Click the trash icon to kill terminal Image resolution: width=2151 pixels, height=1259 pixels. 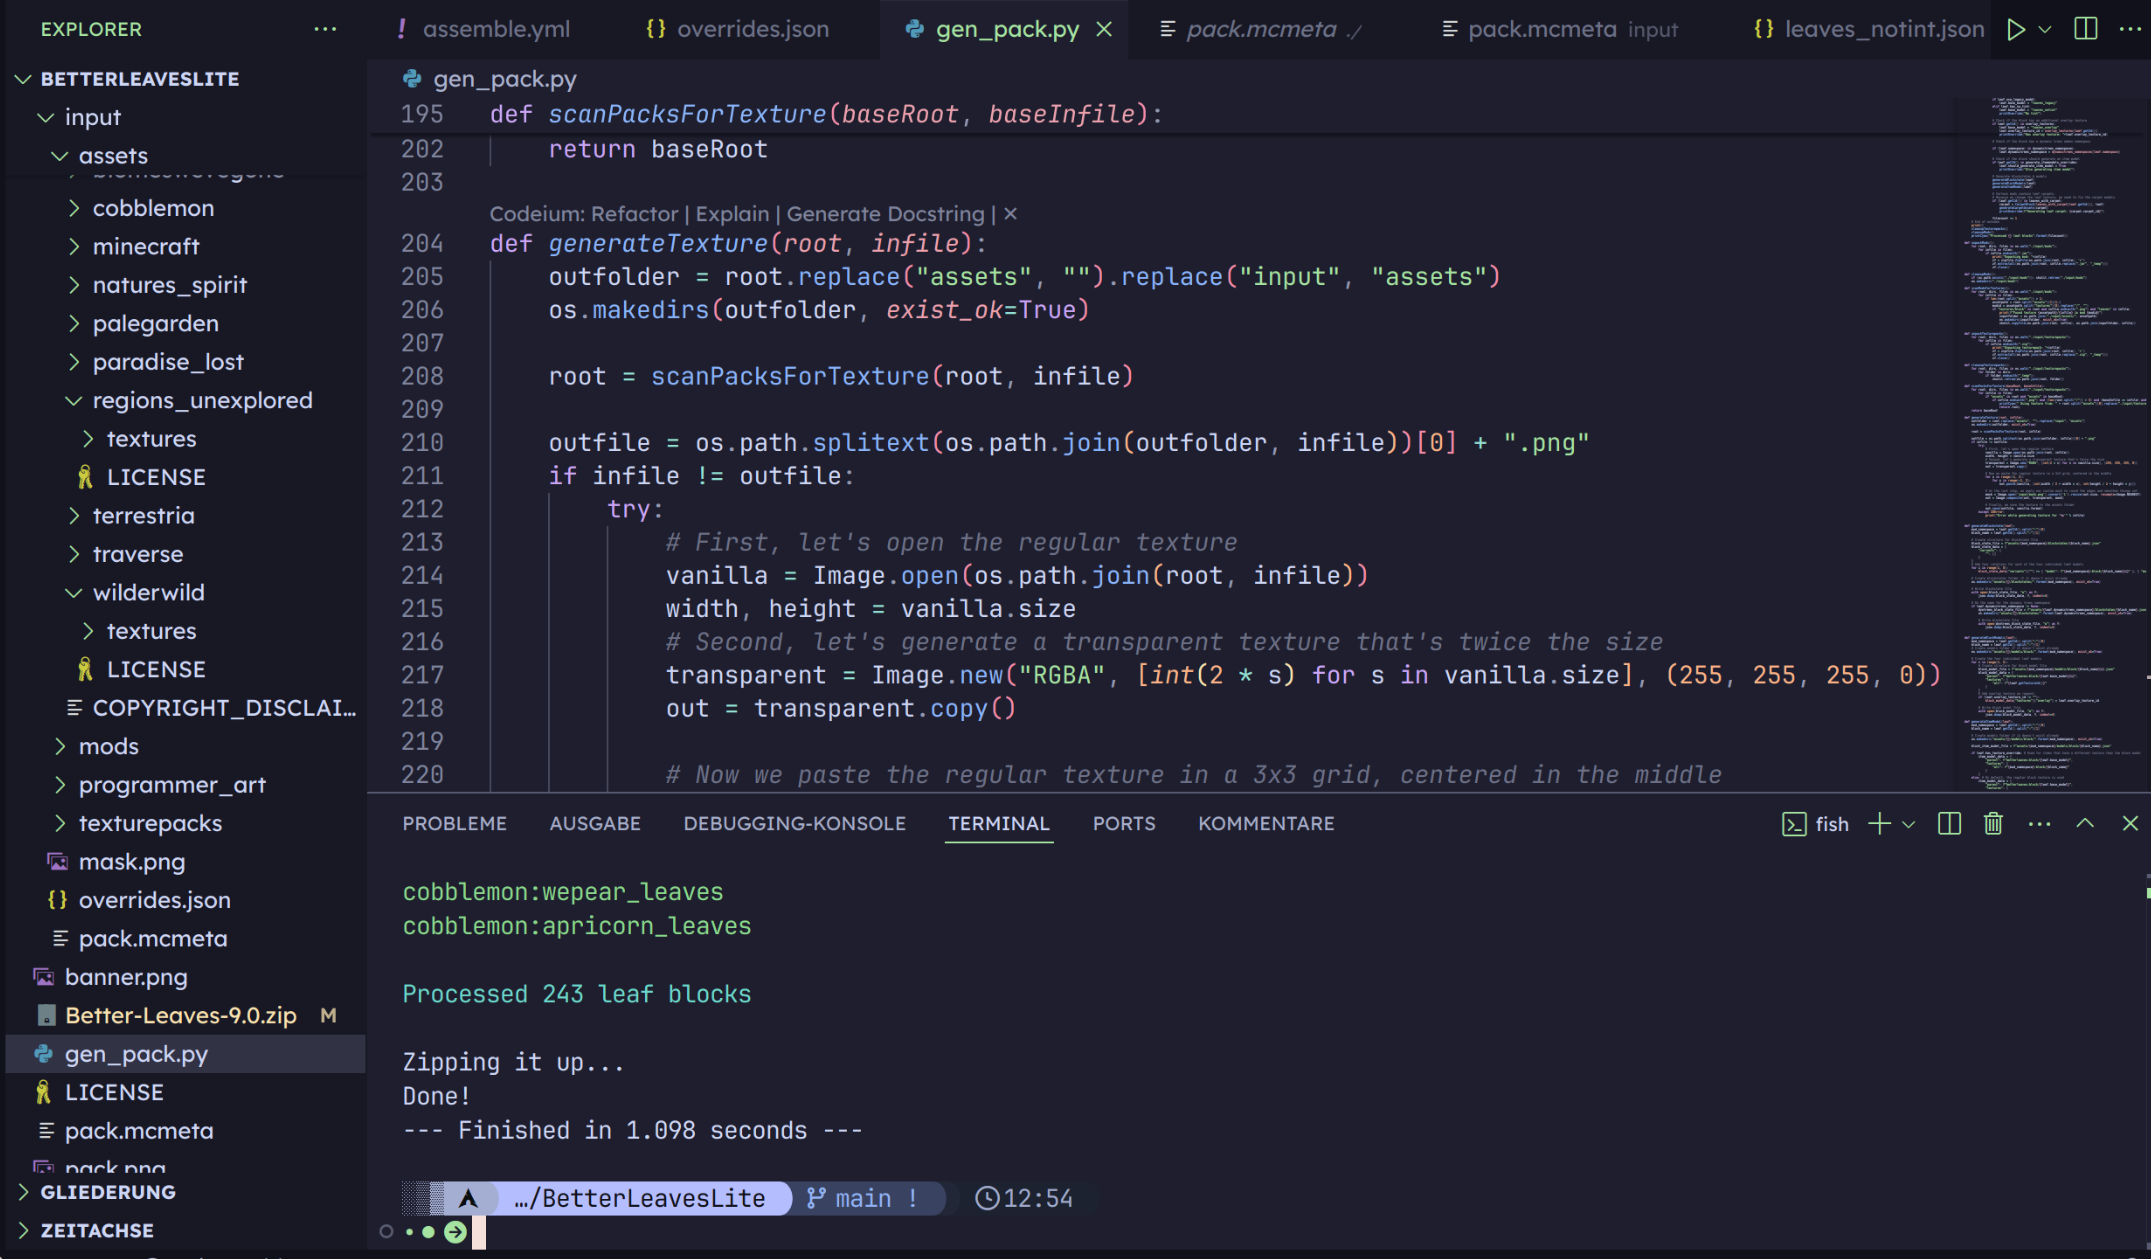coord(1993,823)
